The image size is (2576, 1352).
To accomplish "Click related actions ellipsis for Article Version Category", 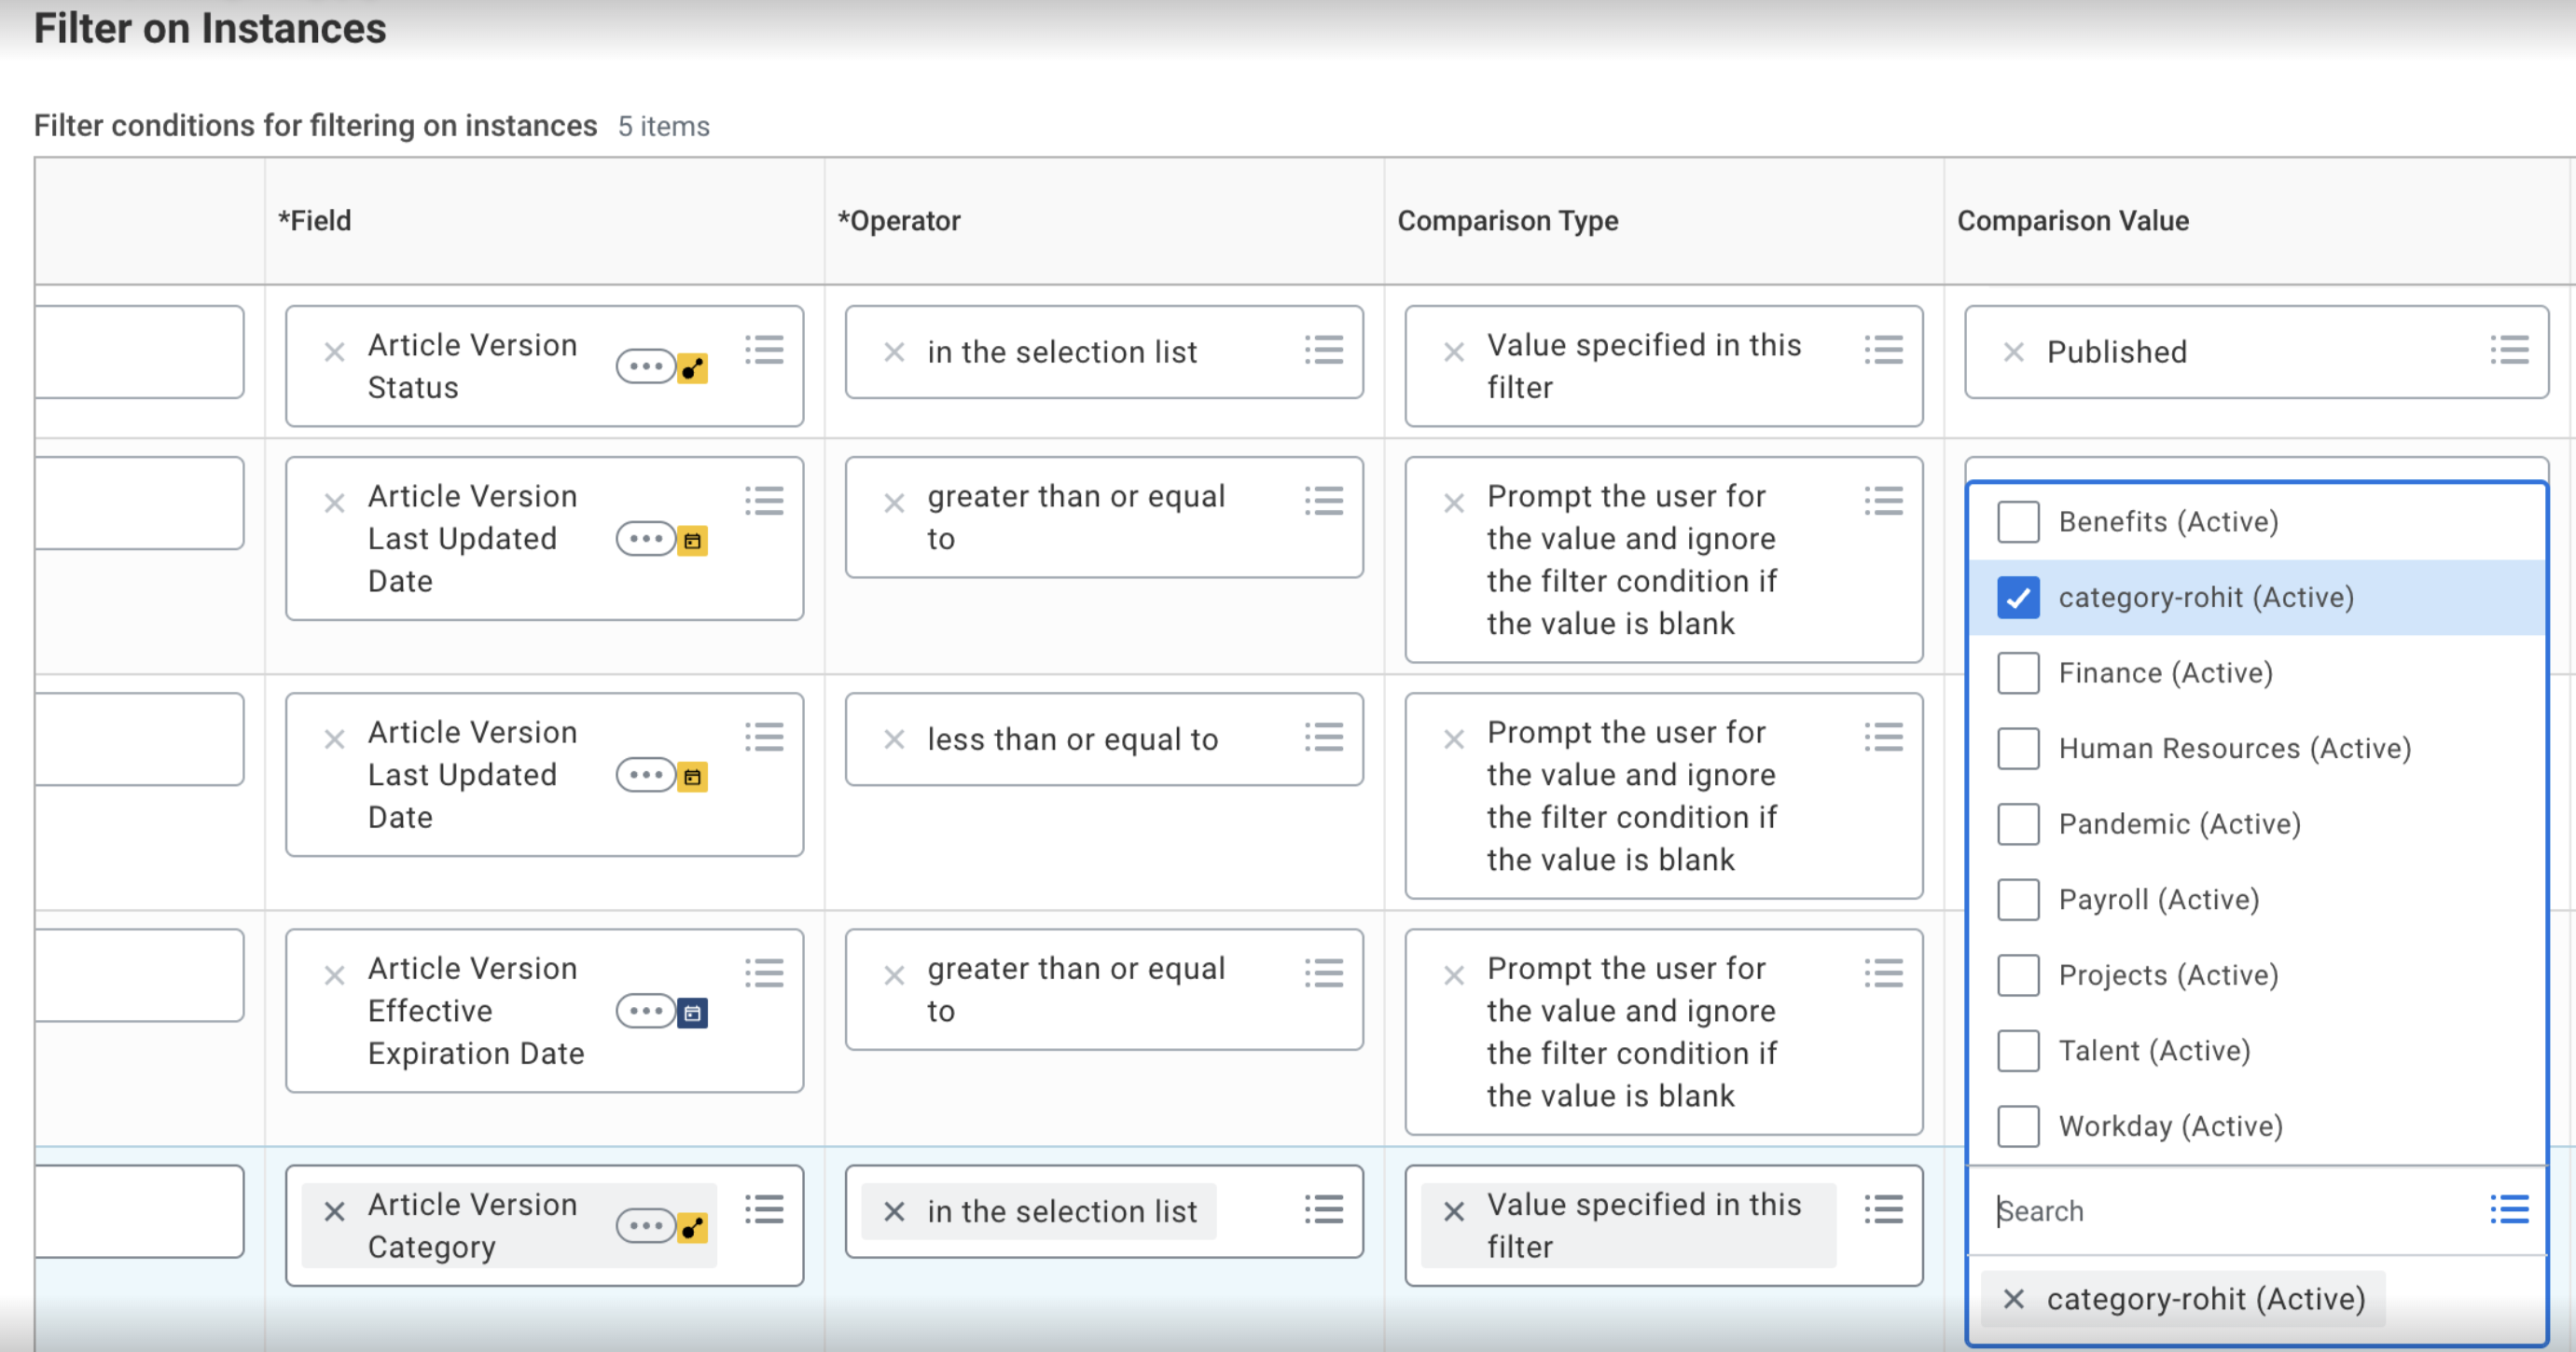I will tap(646, 1225).
